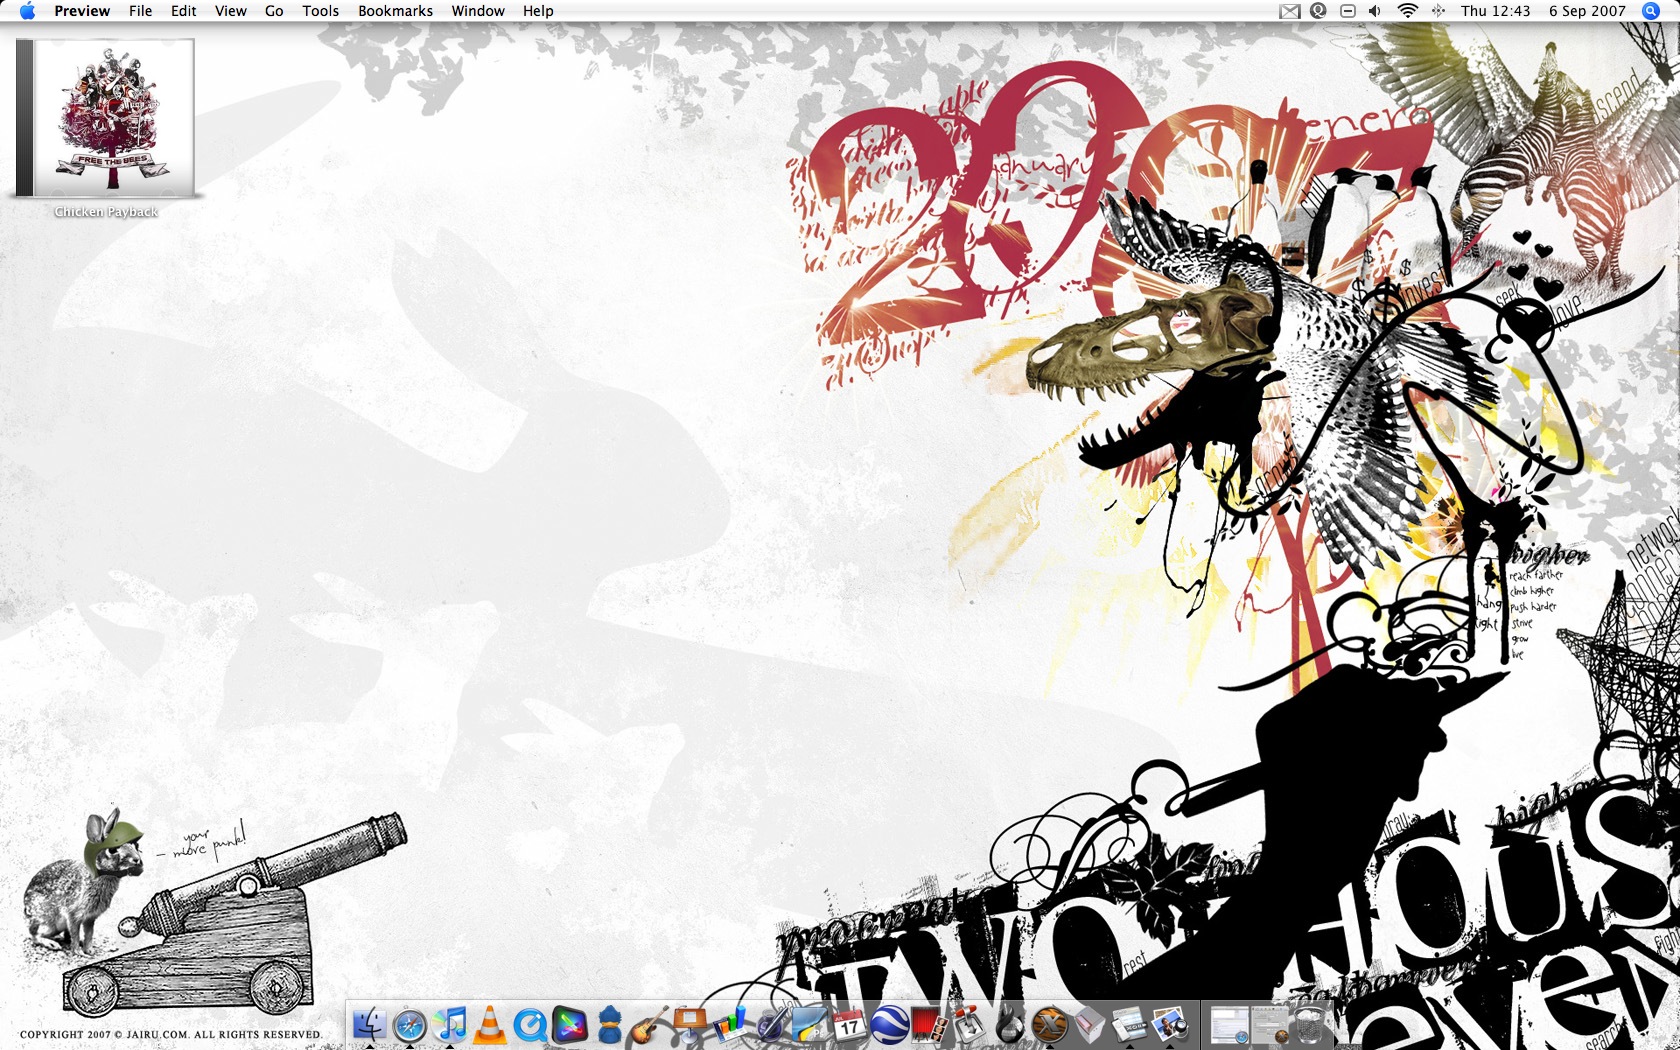Image resolution: width=1680 pixels, height=1050 pixels.
Task: Open the Bookmarks menu
Action: tap(395, 11)
